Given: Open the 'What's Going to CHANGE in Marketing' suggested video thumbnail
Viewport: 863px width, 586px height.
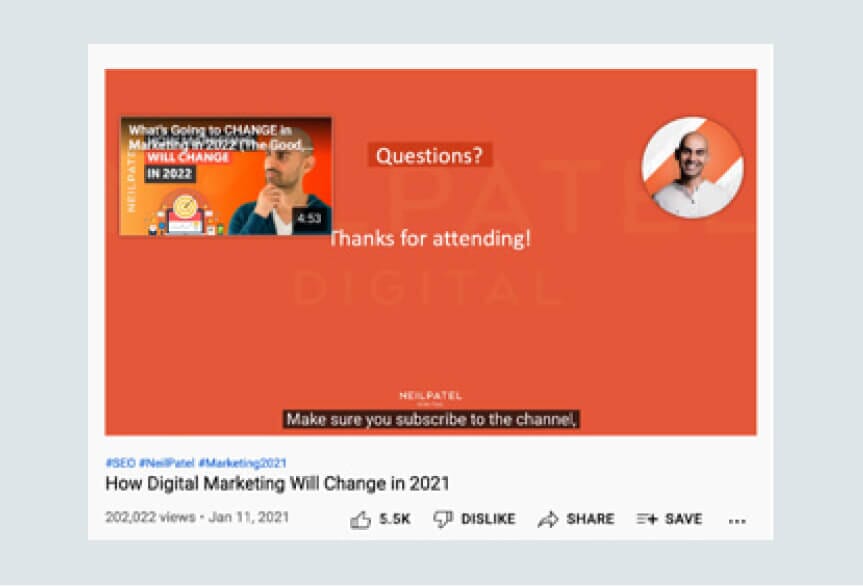Looking at the screenshot, I should pos(226,176).
